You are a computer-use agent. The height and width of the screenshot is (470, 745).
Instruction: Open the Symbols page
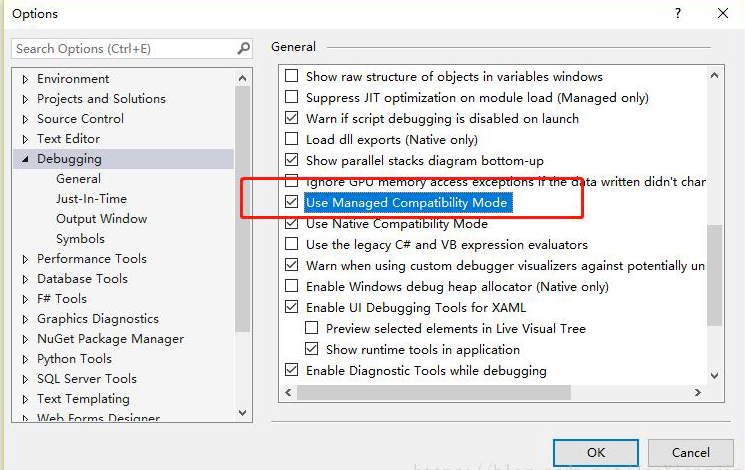point(80,239)
